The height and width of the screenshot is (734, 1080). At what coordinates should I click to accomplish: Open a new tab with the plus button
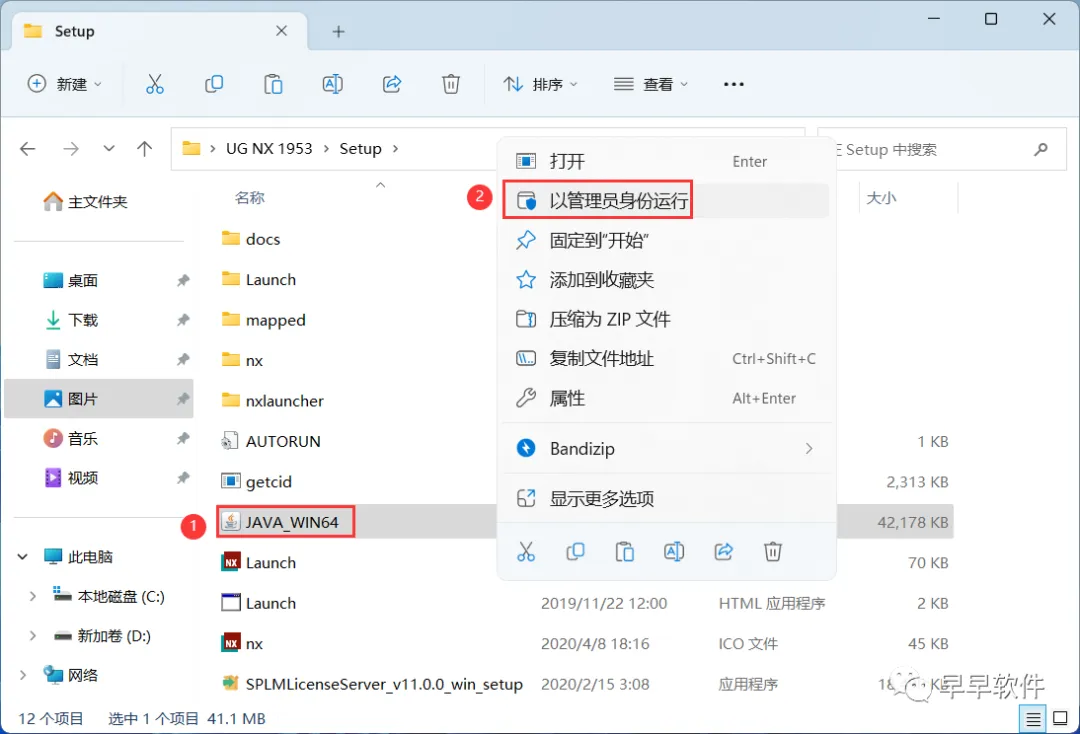point(338,31)
